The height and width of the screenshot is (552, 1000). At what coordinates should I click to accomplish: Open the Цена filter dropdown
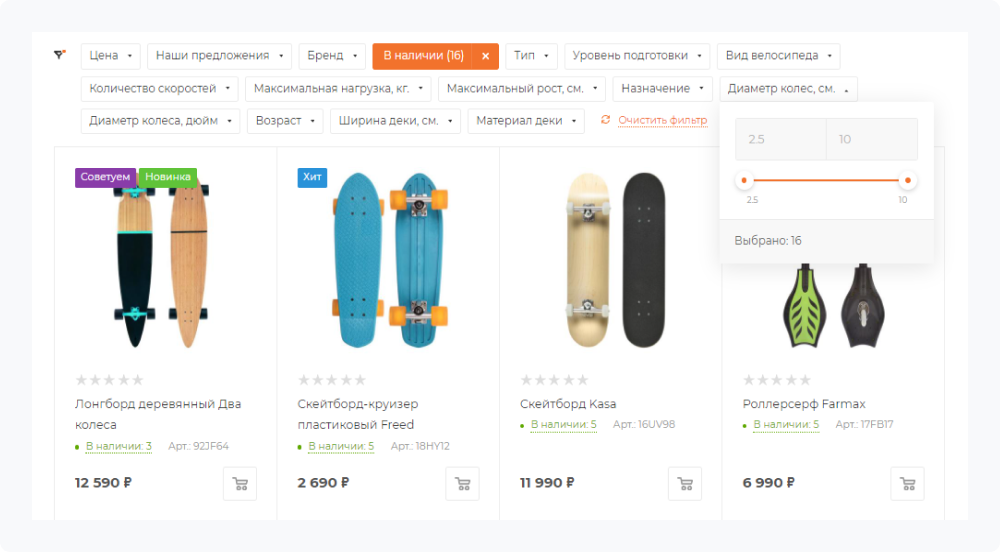[x=110, y=56]
